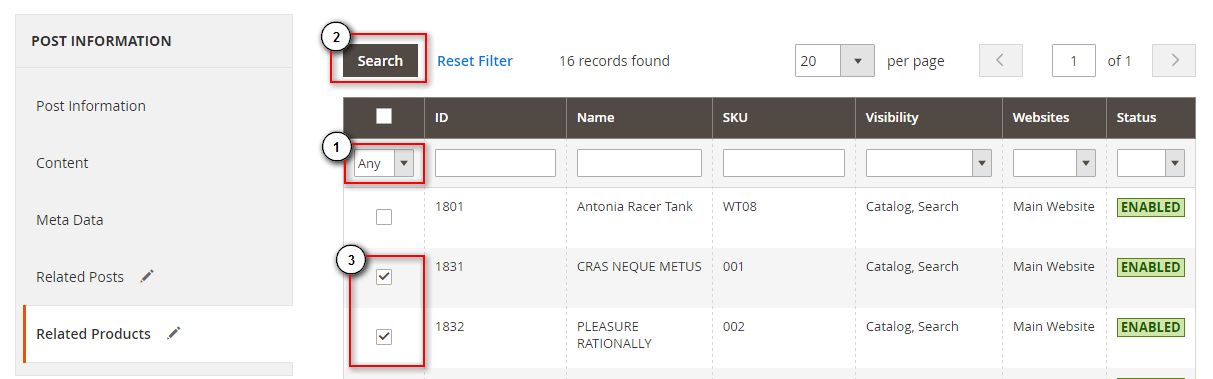Click the Search button
1213x379 pixels.
380,61
